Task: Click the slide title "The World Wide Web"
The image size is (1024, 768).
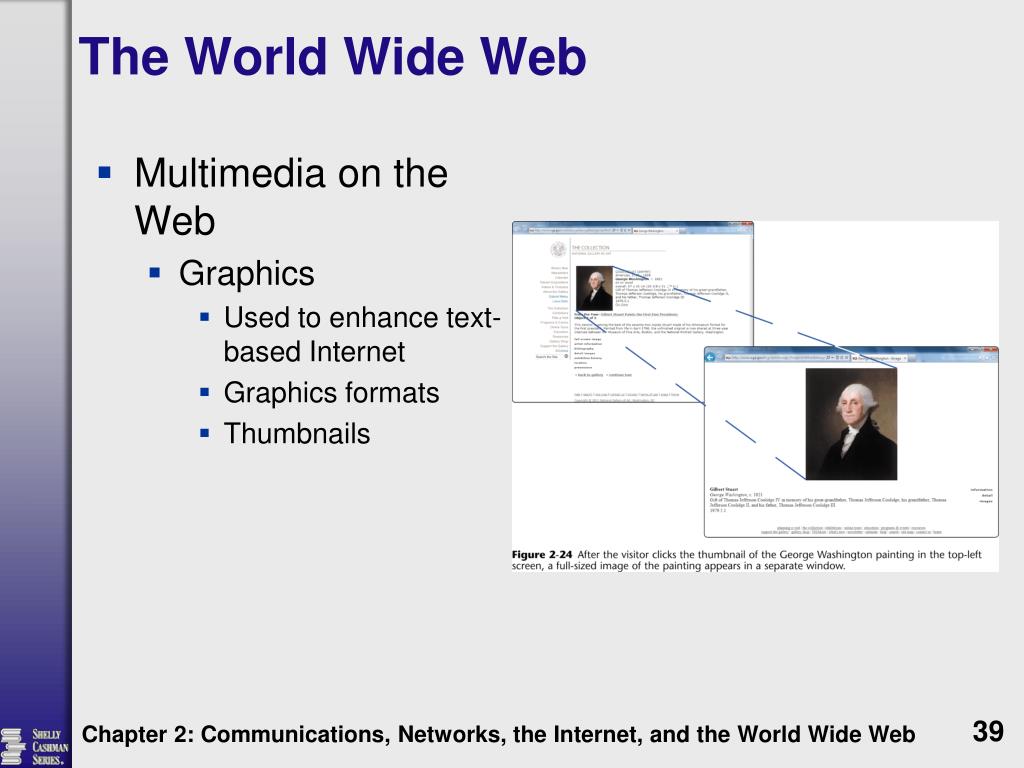Action: [332, 57]
